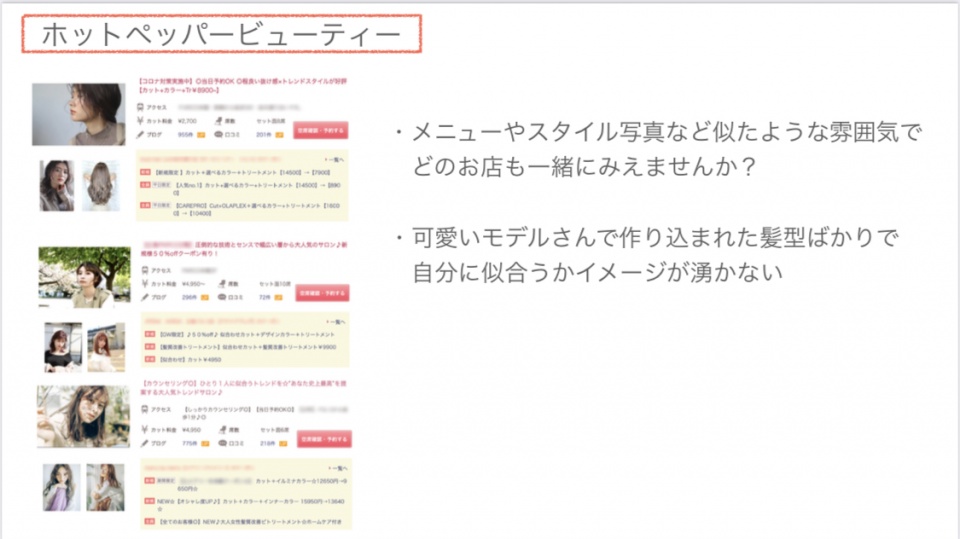
Task: Open the コロナ対策実施中 salon headline link
Action: [x=242, y=85]
